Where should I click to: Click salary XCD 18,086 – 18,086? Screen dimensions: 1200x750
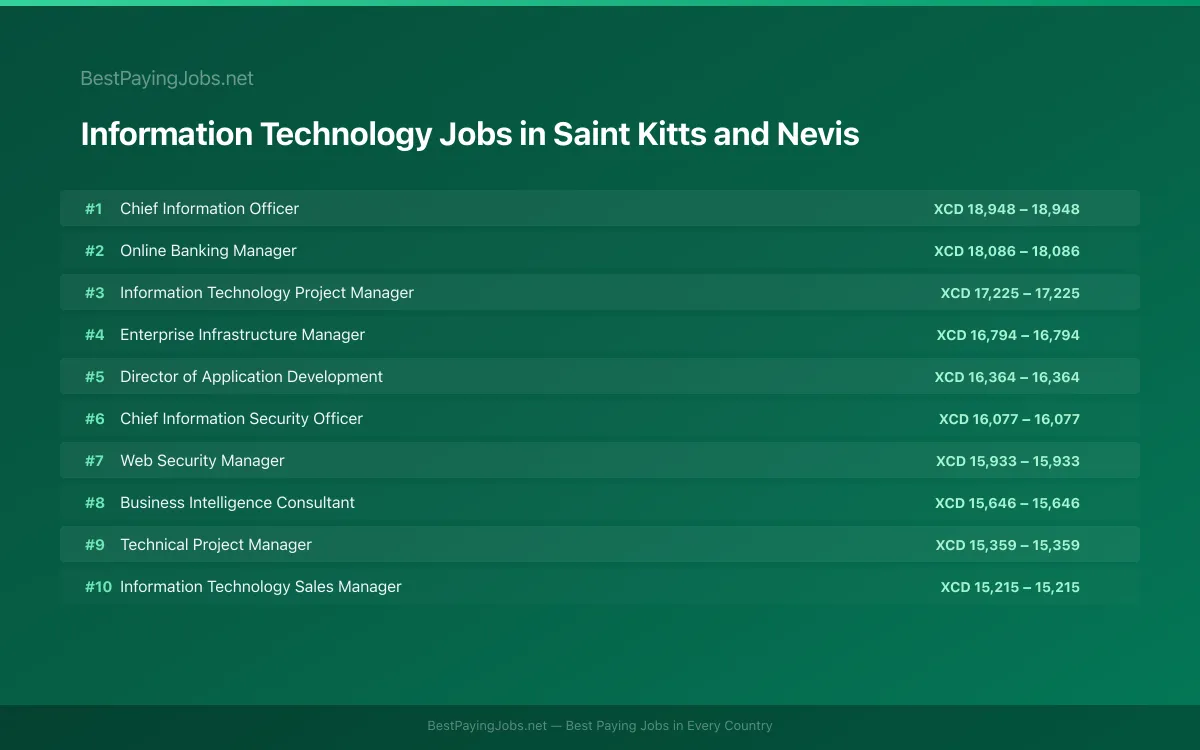[1007, 251]
